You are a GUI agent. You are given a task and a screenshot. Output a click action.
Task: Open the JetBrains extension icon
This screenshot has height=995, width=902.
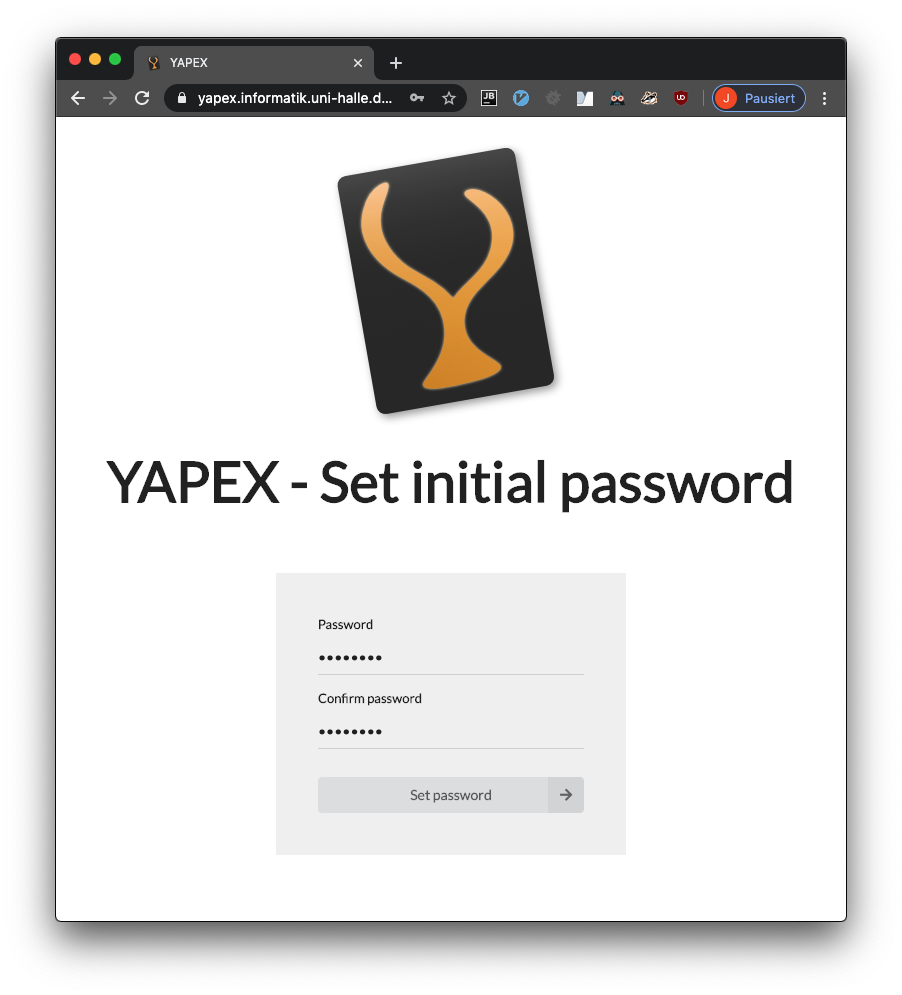point(489,98)
